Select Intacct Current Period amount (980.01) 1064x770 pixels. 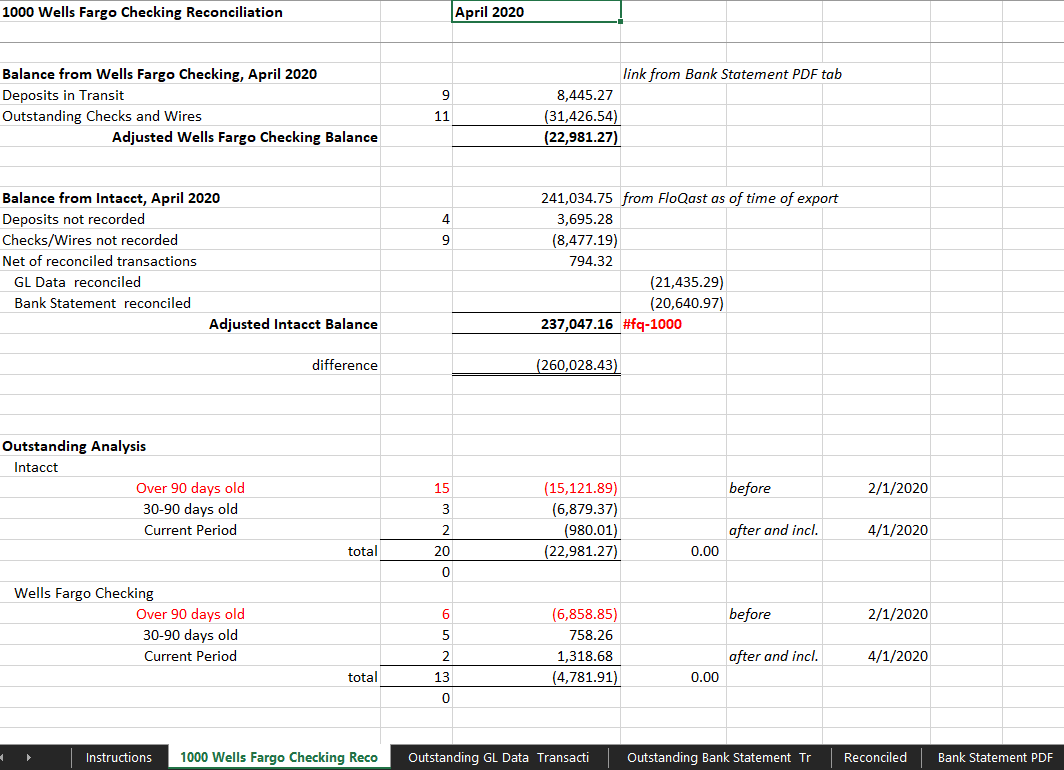click(x=590, y=530)
